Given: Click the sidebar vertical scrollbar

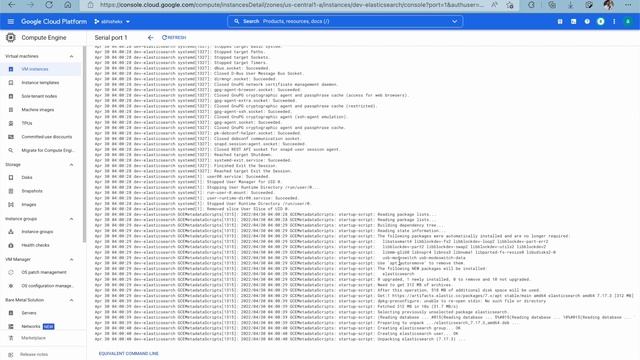Looking at the screenshot, I should click(84, 144).
